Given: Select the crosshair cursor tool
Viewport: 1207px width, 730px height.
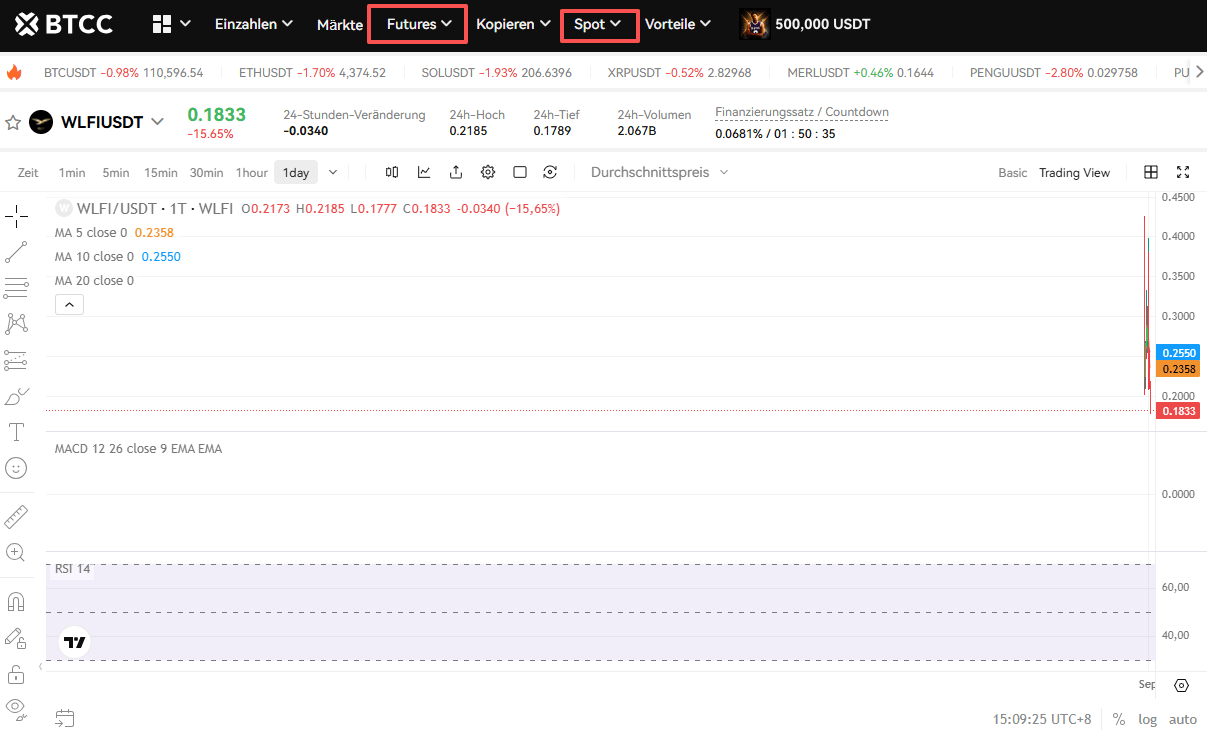Looking at the screenshot, I should coord(16,217).
